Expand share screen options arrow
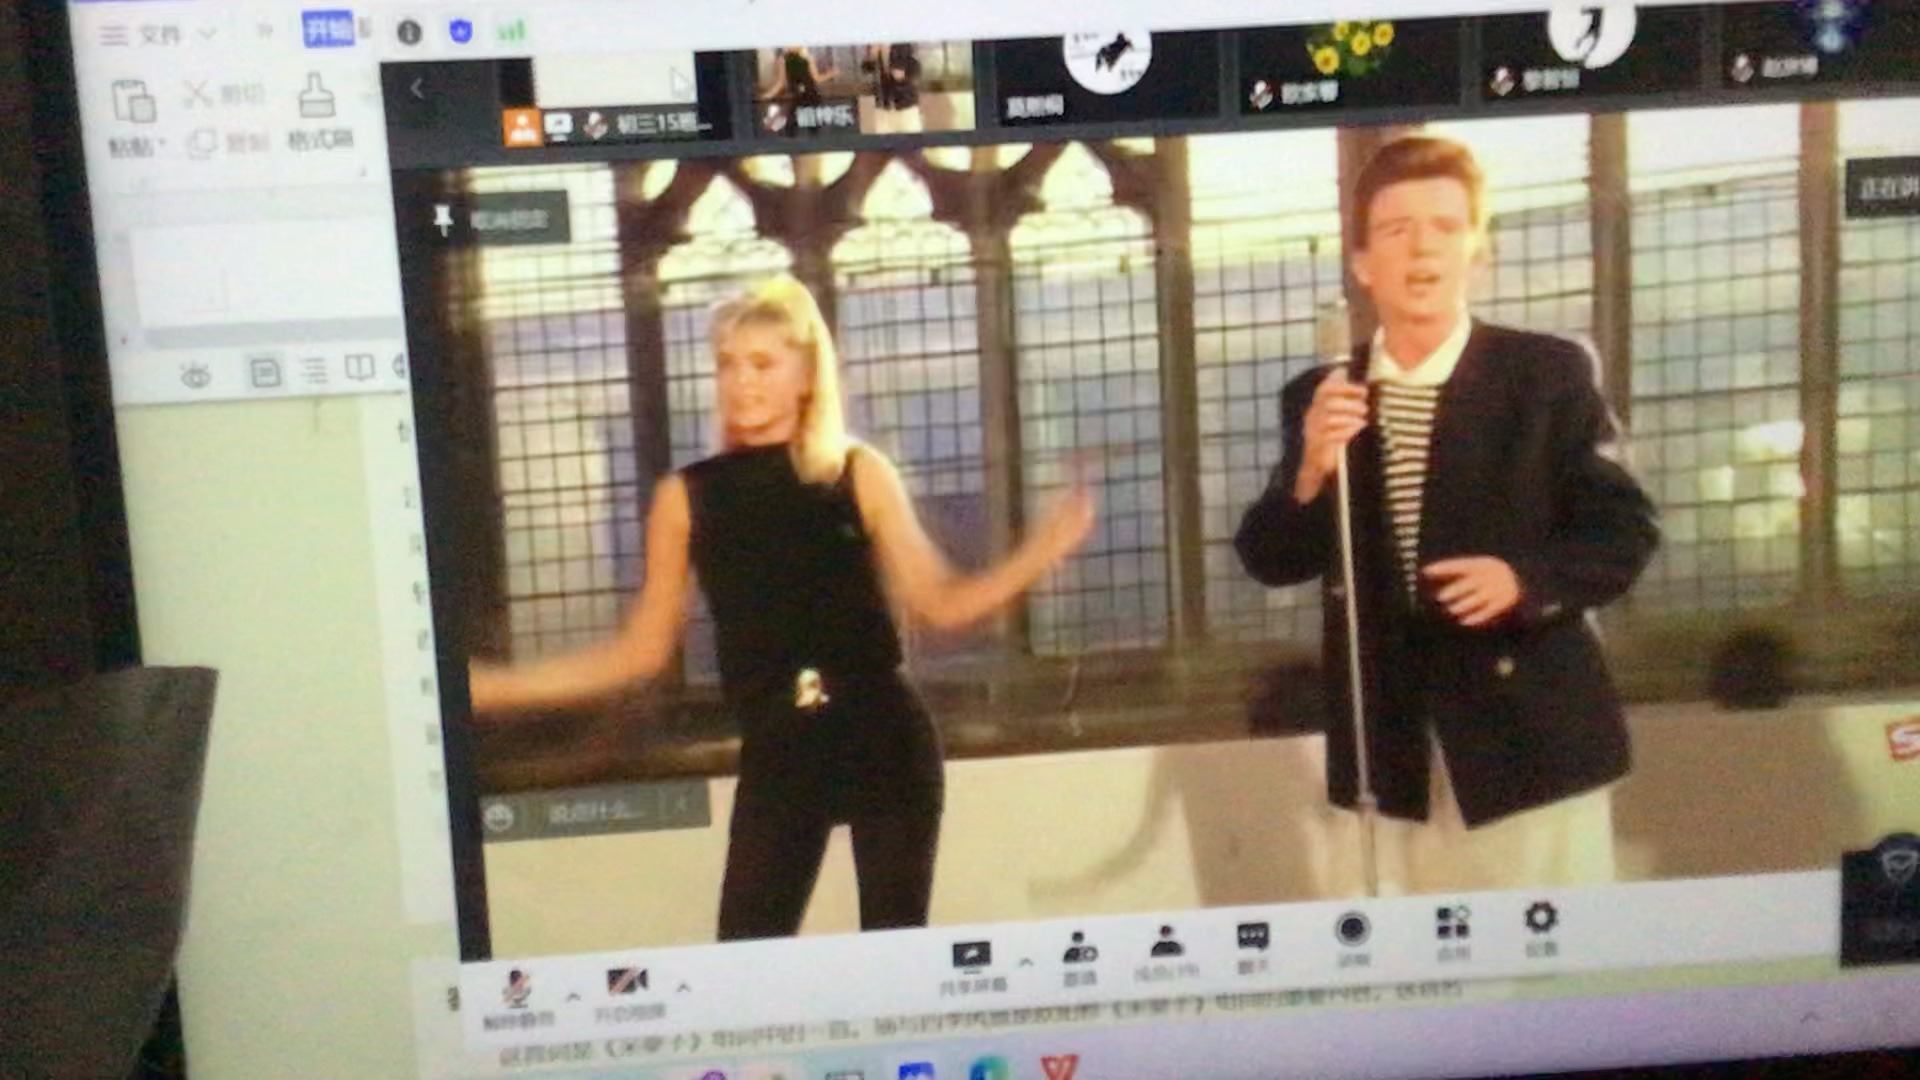1920x1080 pixels. tap(1026, 962)
